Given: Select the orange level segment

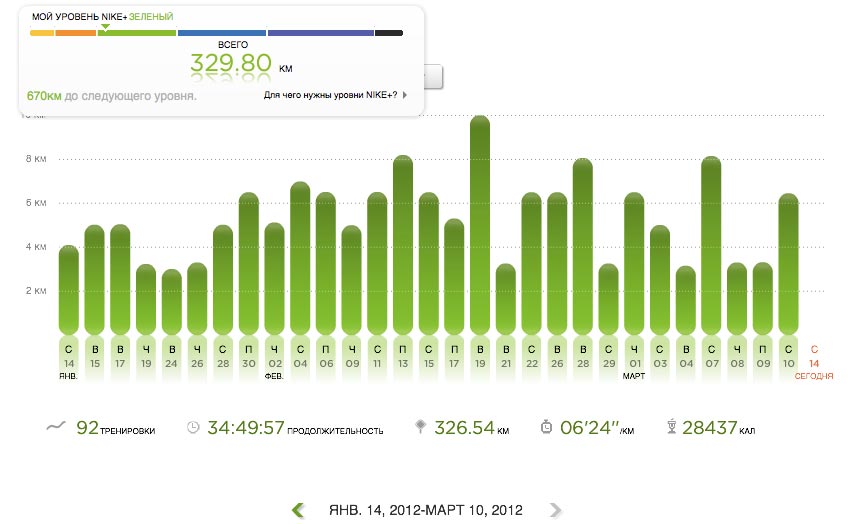Looking at the screenshot, I should (x=75, y=33).
